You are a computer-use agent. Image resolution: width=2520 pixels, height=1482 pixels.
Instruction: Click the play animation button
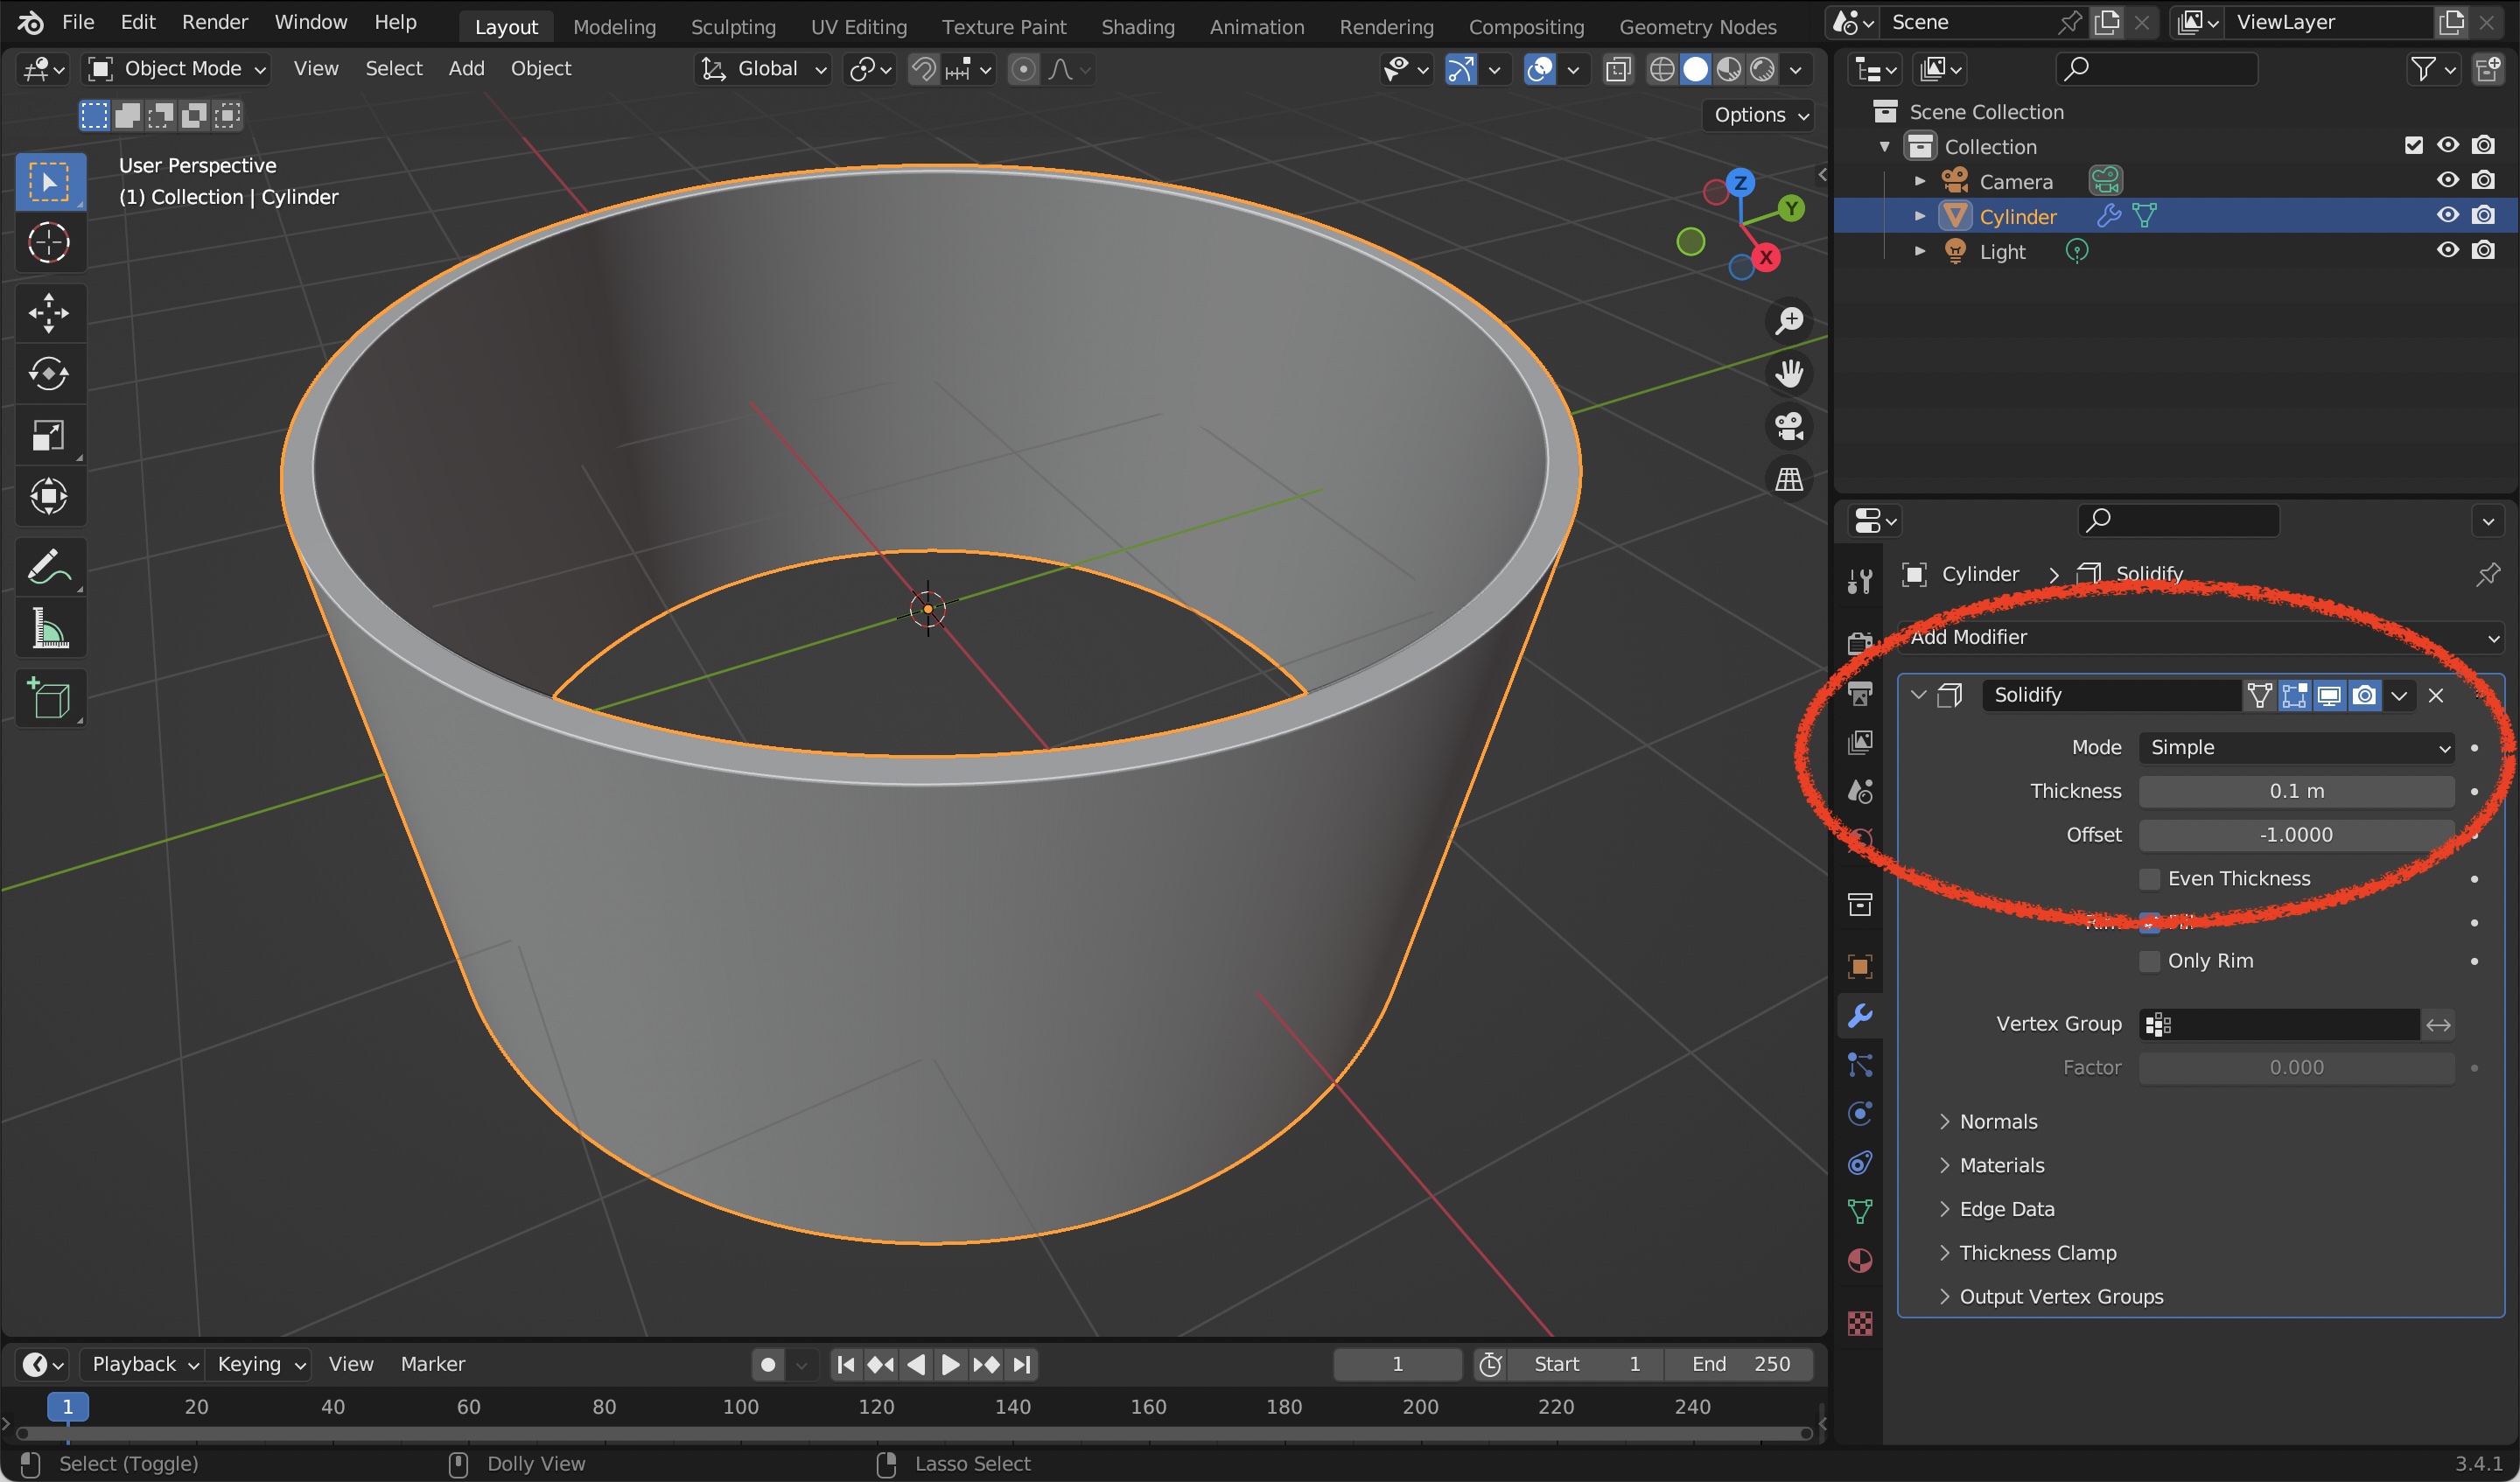[x=950, y=1364]
